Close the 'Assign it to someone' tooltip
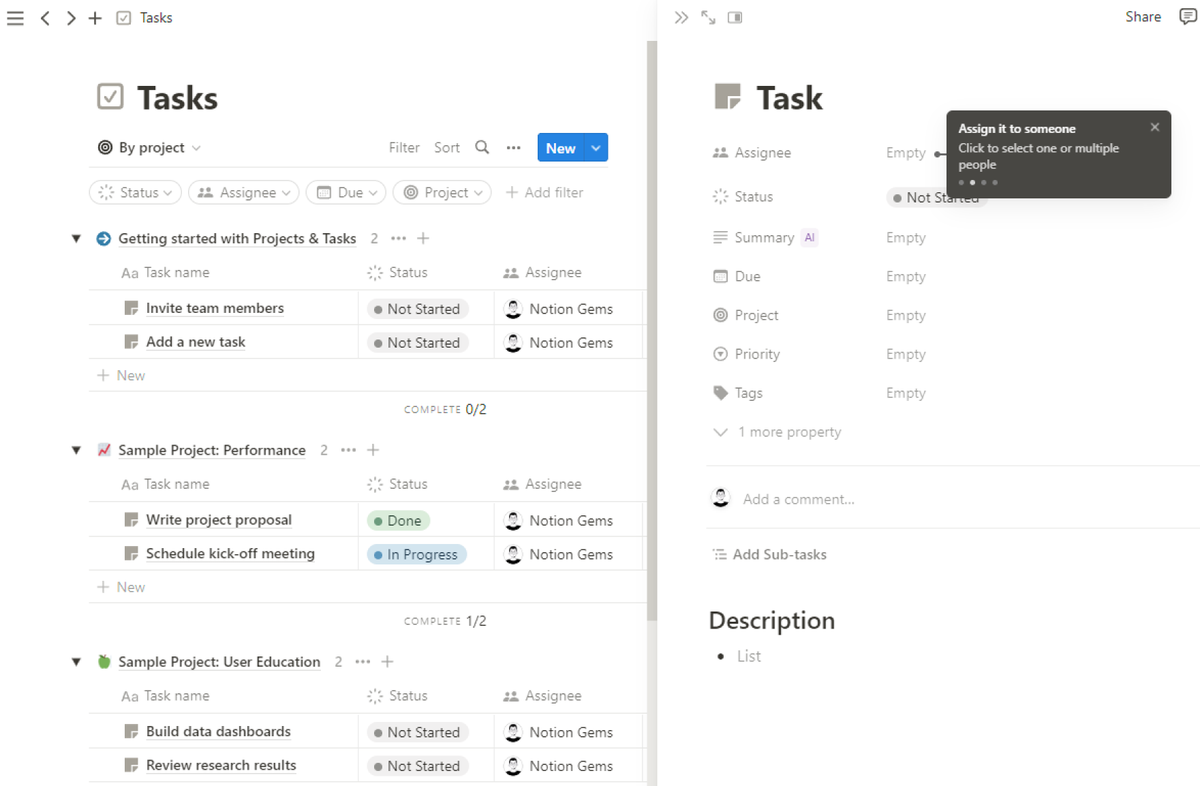 (1155, 127)
